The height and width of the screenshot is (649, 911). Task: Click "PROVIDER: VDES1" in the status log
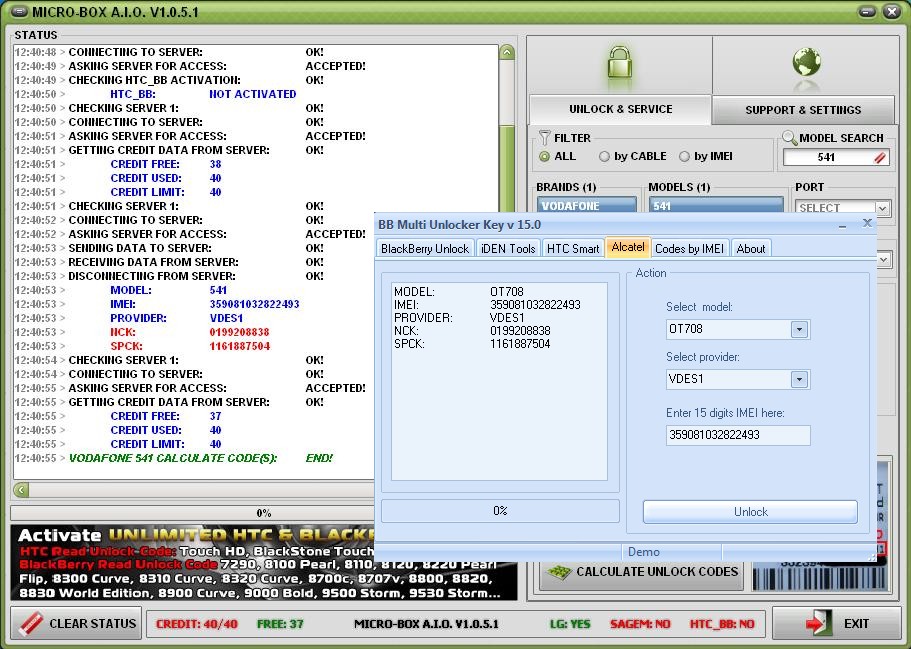tap(177, 318)
